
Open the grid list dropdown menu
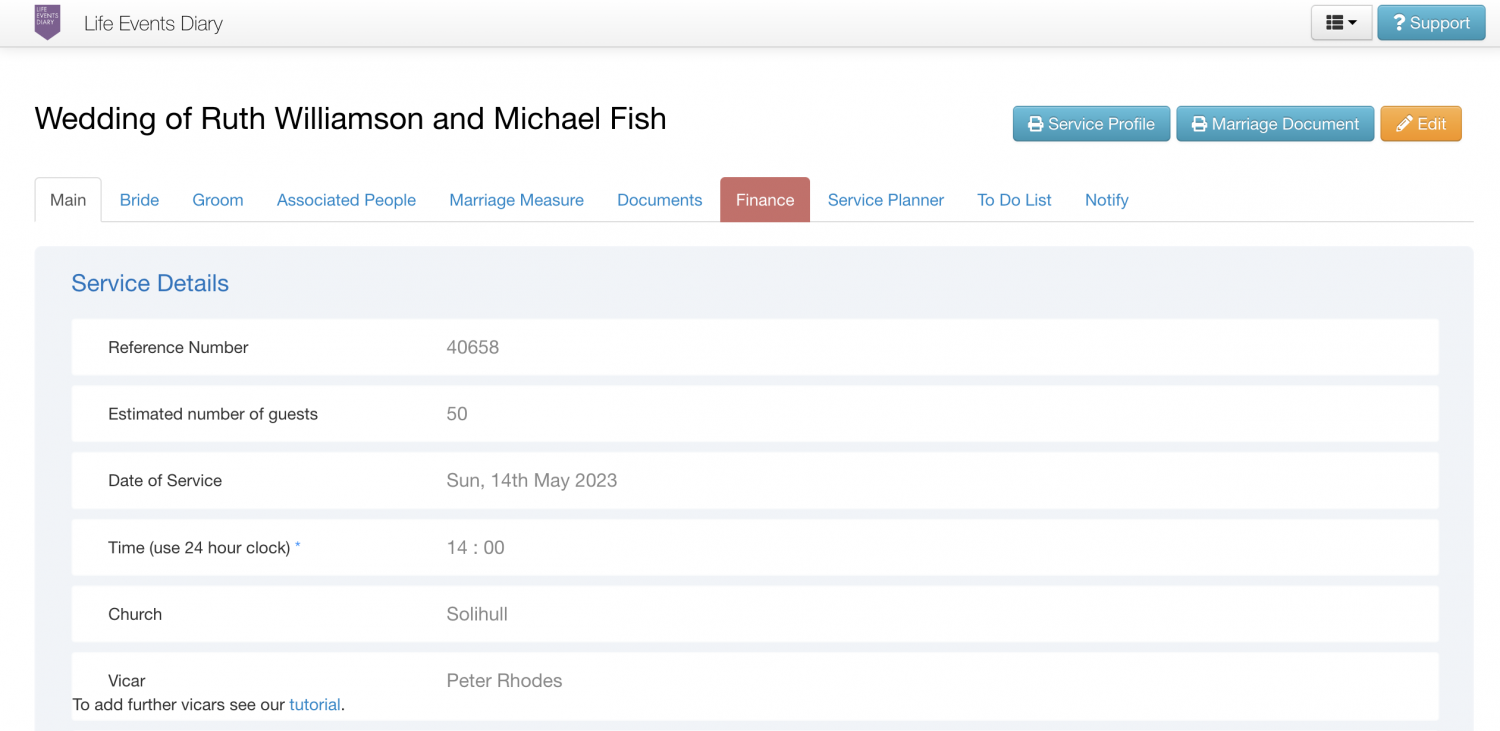(1341, 23)
